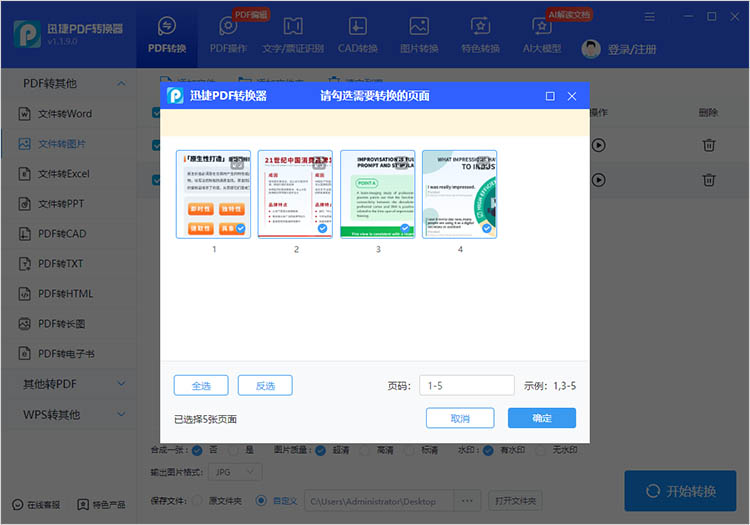Viewport: 750px width, 525px height.
Task: Click the 文件转Excel sheet icon
Action: 24,174
